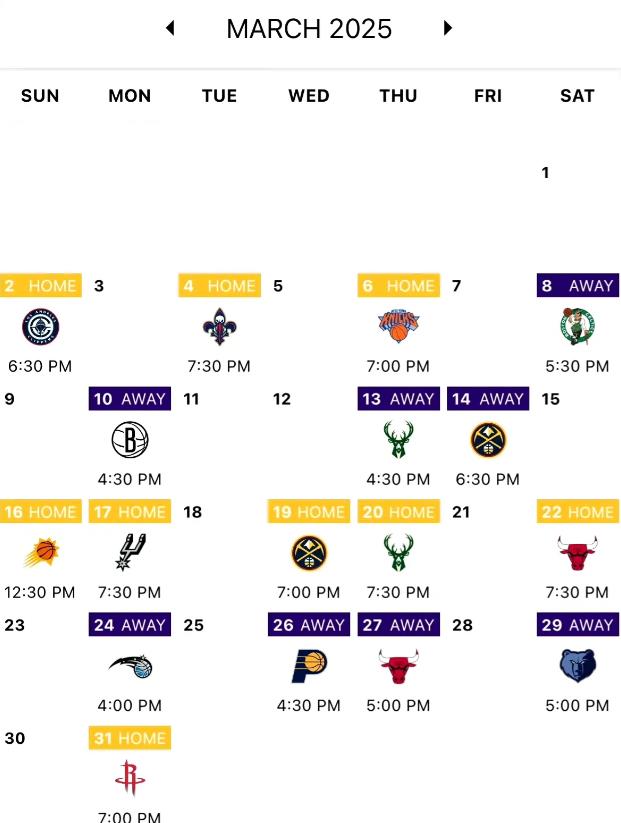The height and width of the screenshot is (823, 621).
Task: Open the Celtics away game logo
Action: point(577,326)
